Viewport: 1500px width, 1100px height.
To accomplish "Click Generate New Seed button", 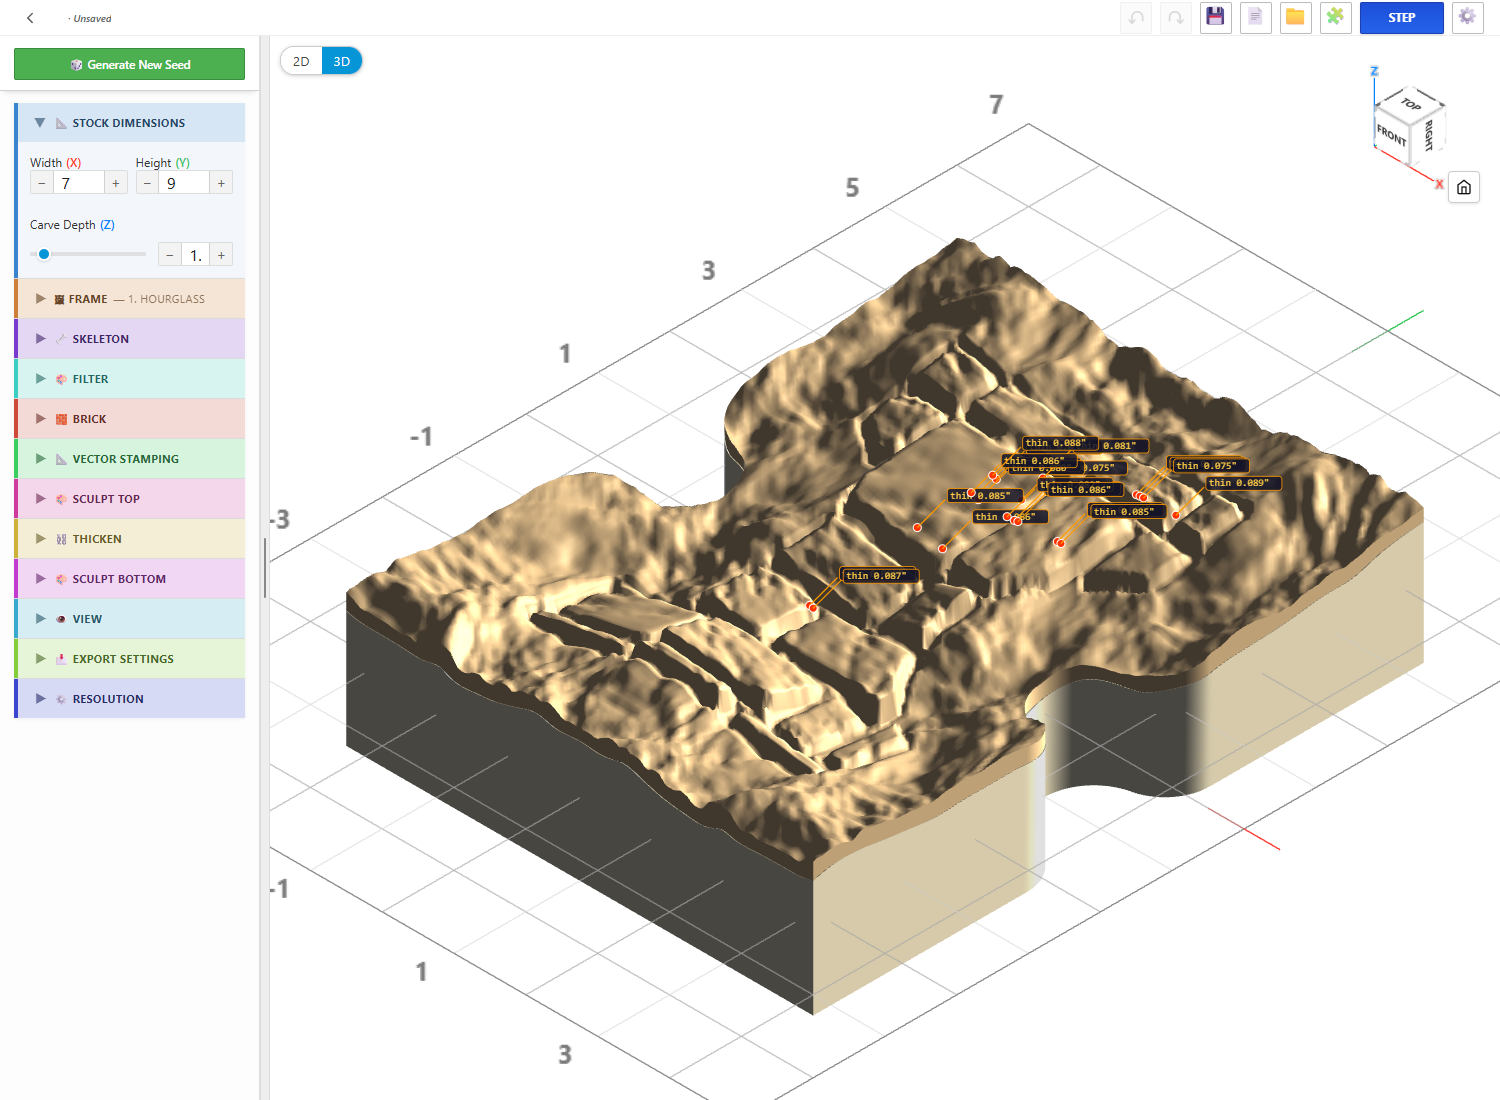I will pyautogui.click(x=129, y=64).
